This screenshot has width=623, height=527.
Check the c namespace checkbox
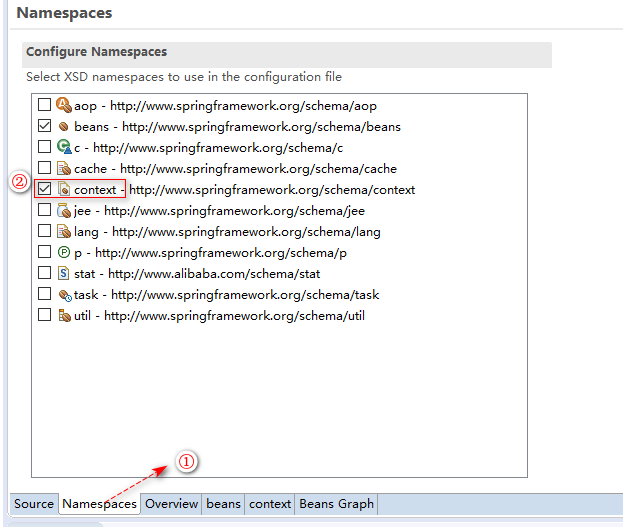click(x=44, y=147)
